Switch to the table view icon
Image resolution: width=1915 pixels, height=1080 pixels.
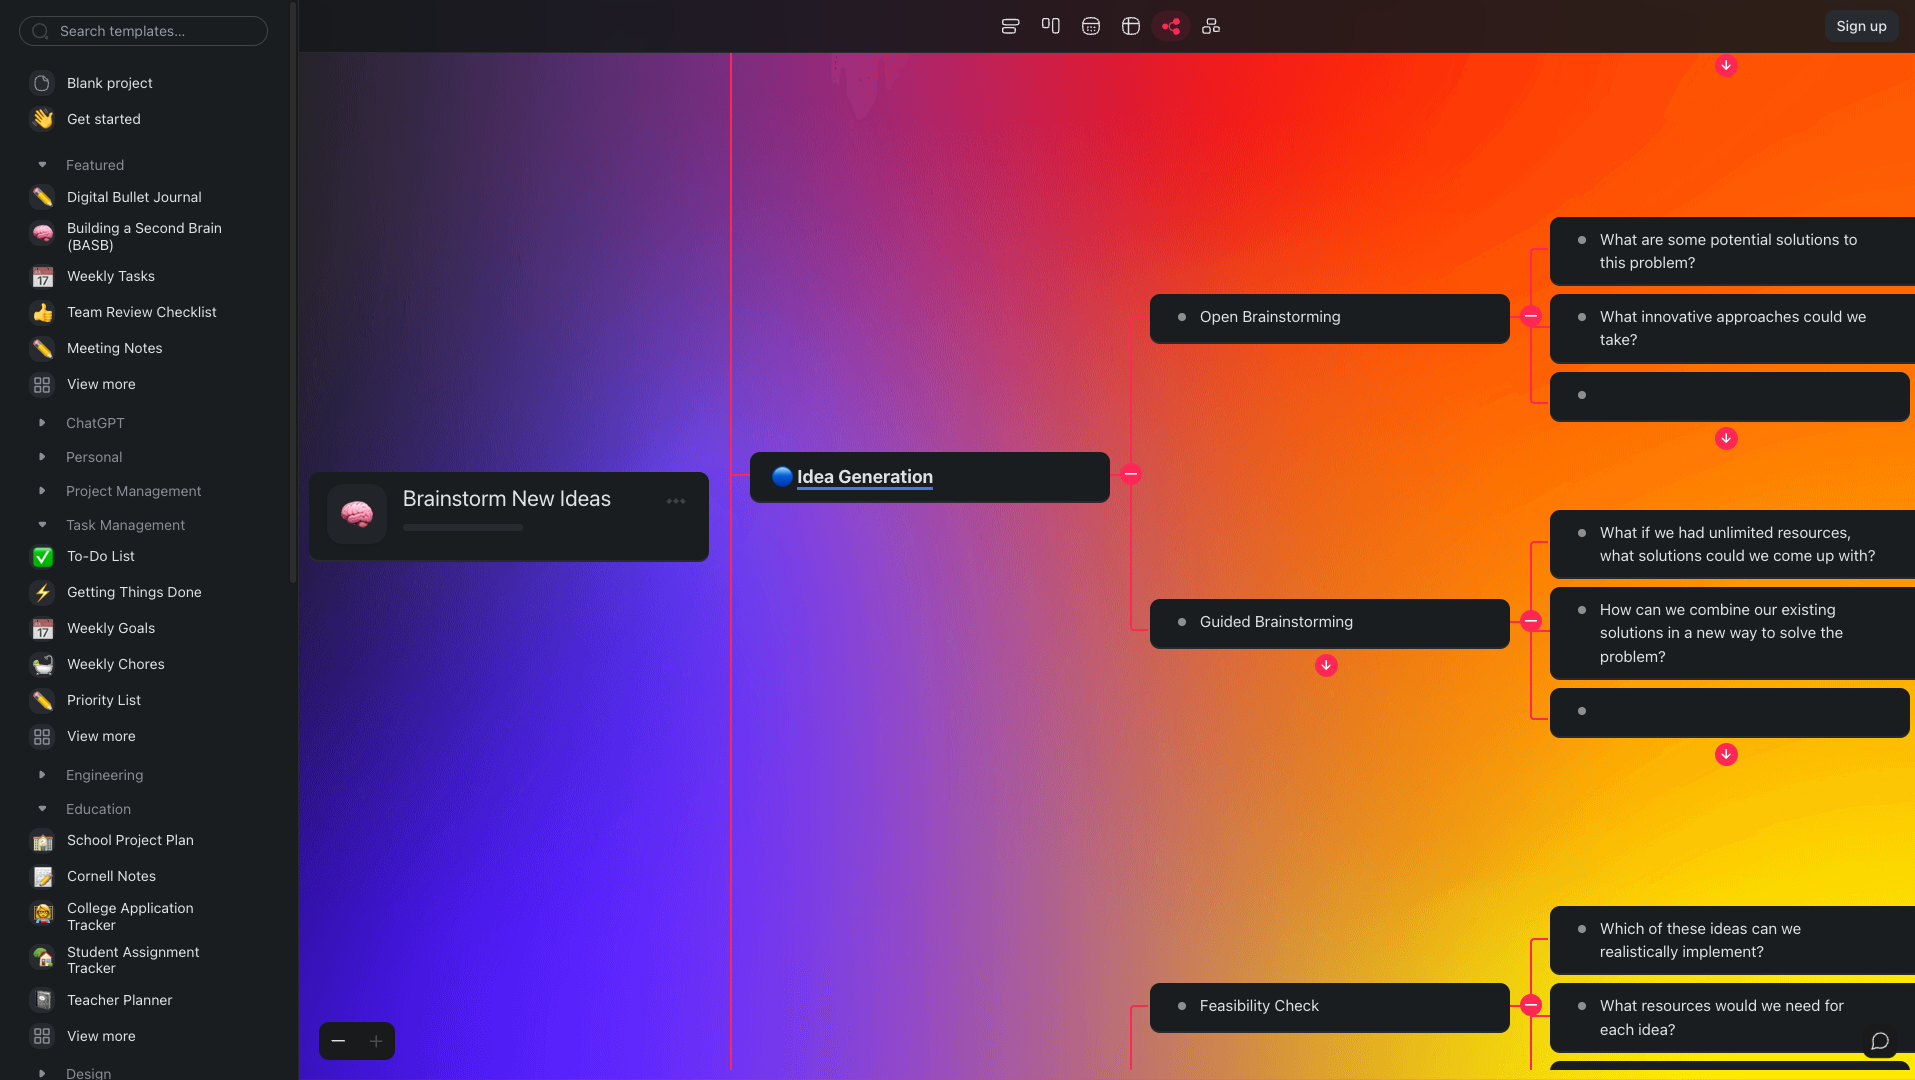click(1131, 26)
